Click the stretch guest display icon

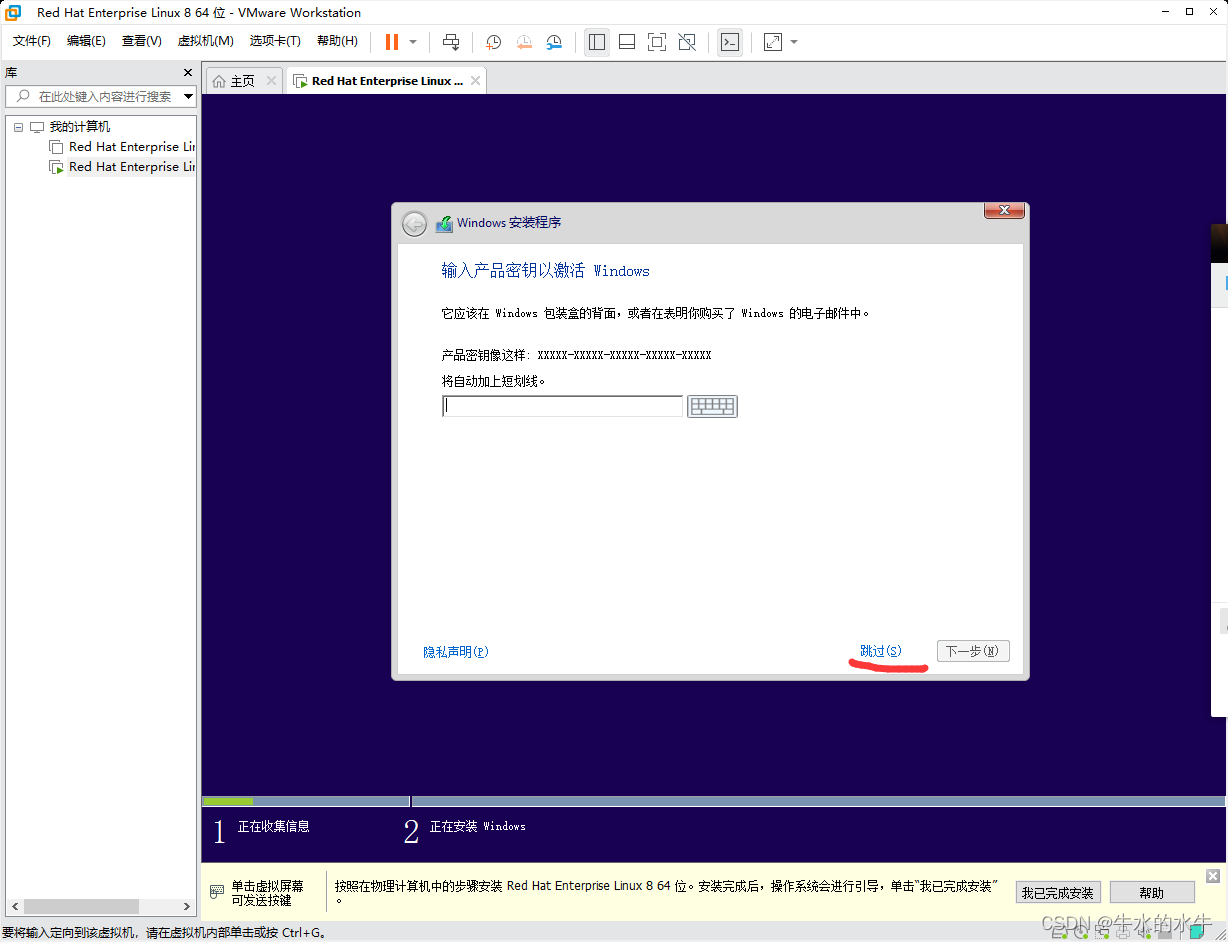pos(773,42)
